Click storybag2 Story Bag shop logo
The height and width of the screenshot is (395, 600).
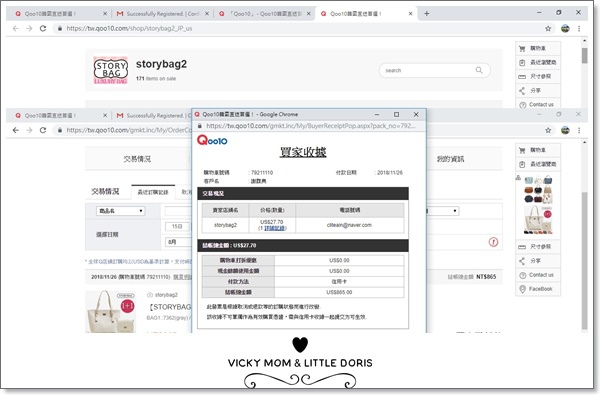(x=111, y=70)
